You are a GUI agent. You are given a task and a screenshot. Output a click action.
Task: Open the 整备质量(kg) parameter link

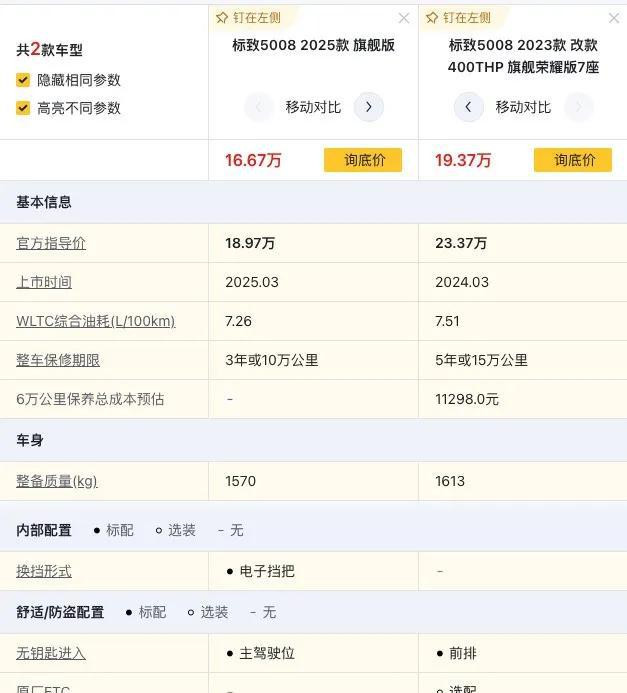57,481
